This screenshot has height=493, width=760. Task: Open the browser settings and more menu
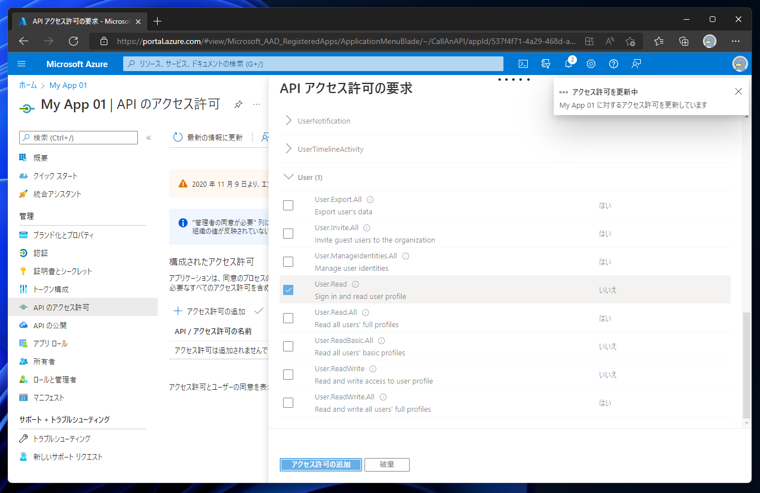tap(735, 41)
